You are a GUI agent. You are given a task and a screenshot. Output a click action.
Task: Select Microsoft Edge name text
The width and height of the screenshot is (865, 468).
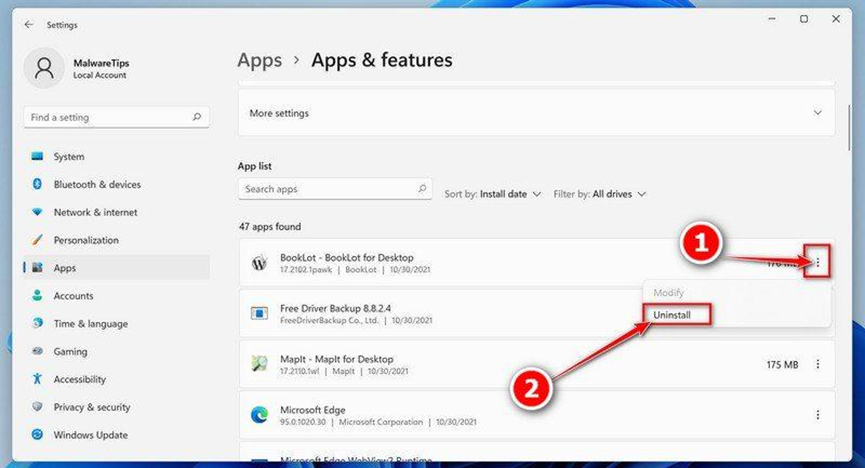[313, 410]
